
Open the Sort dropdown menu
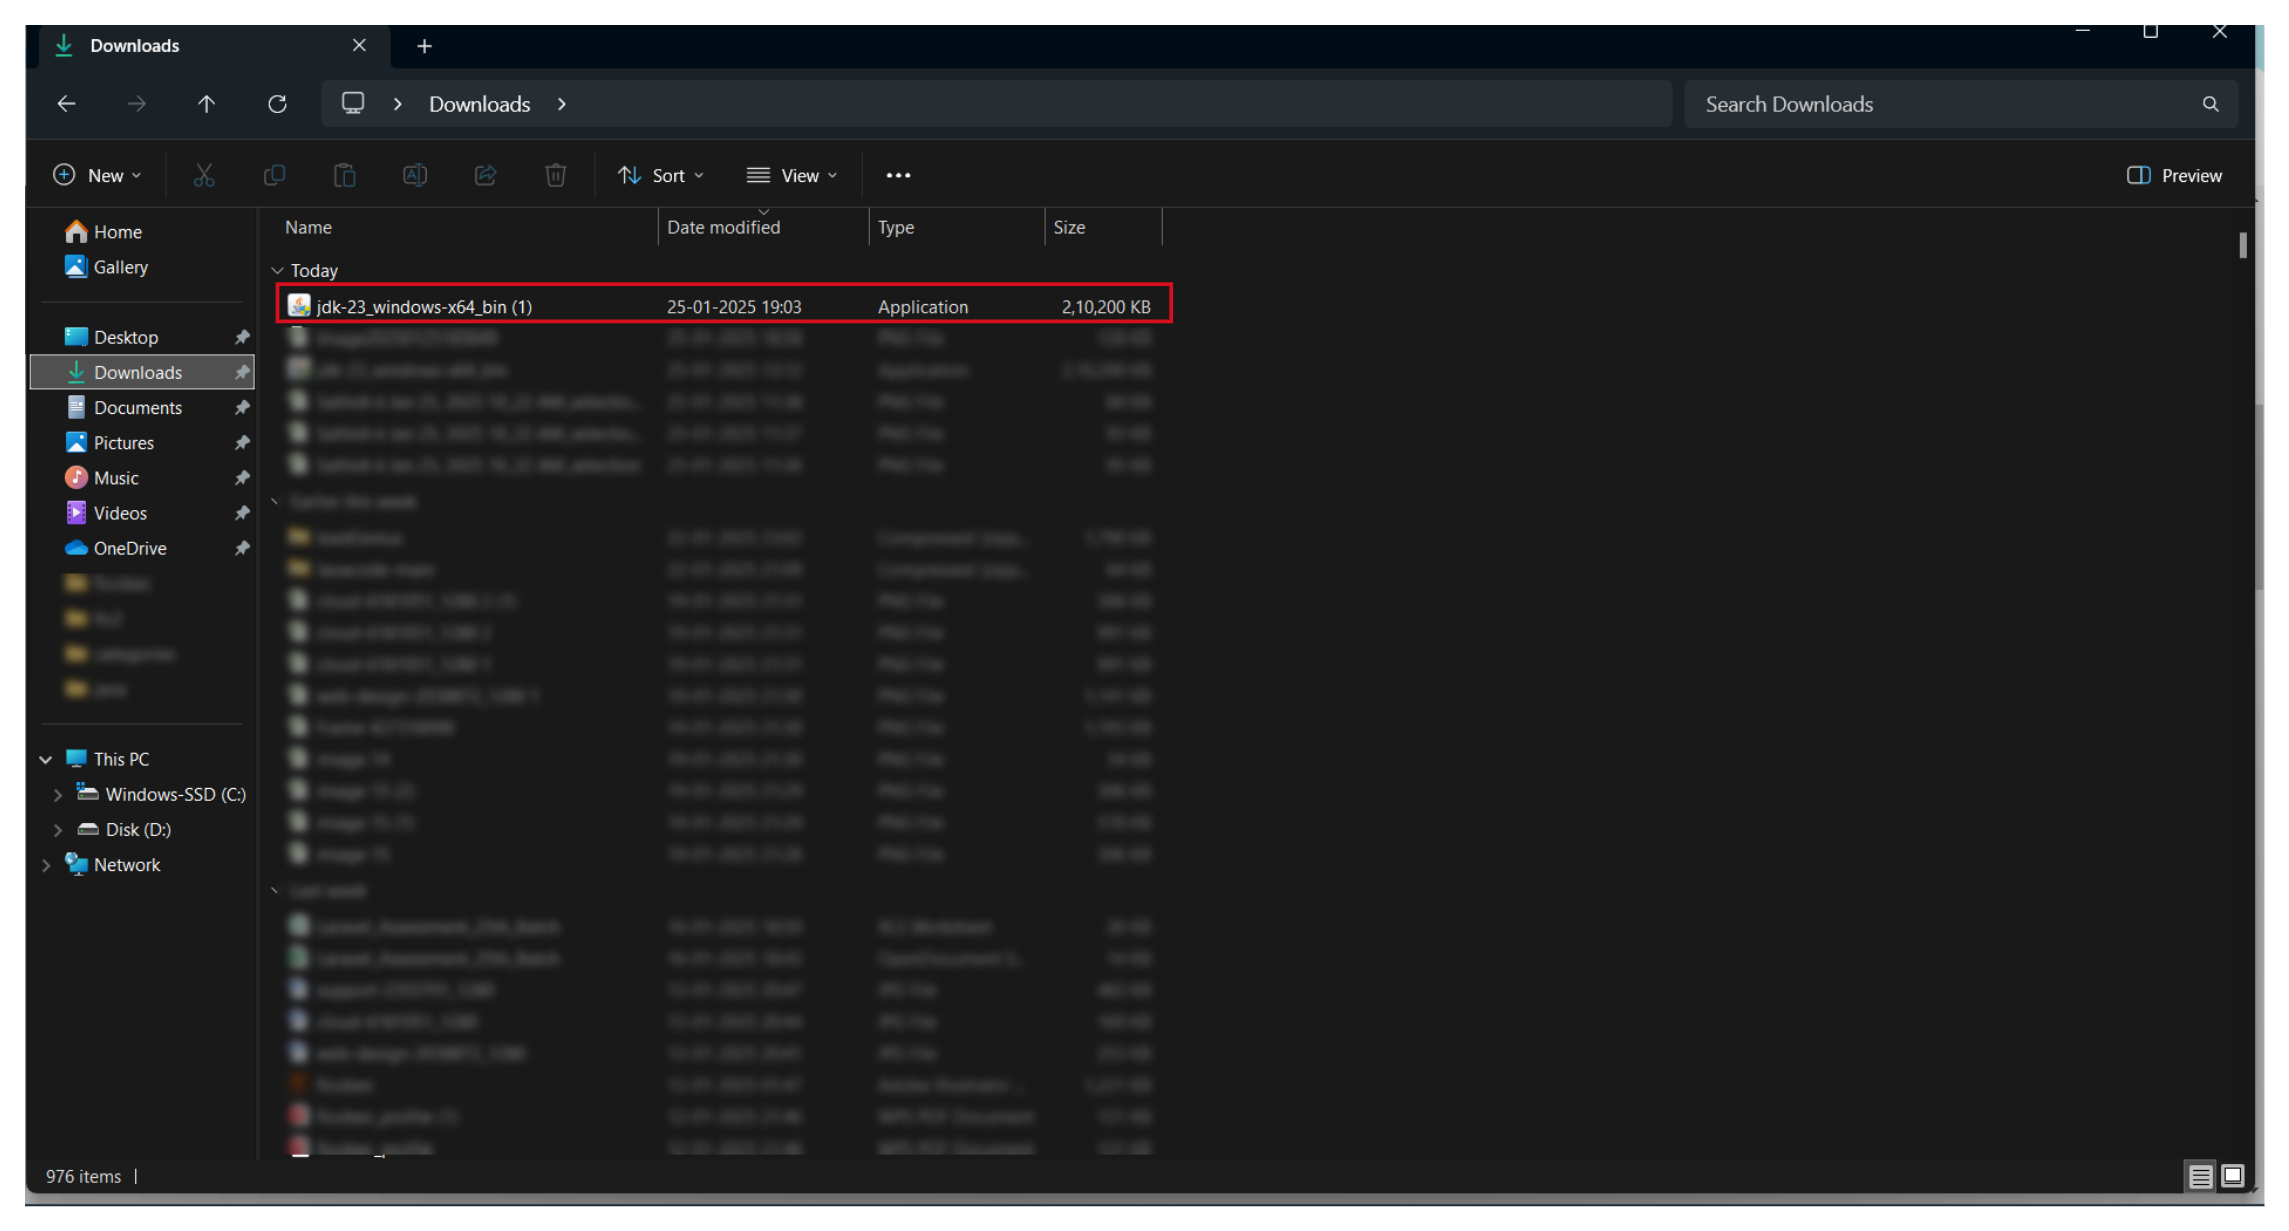coord(661,175)
